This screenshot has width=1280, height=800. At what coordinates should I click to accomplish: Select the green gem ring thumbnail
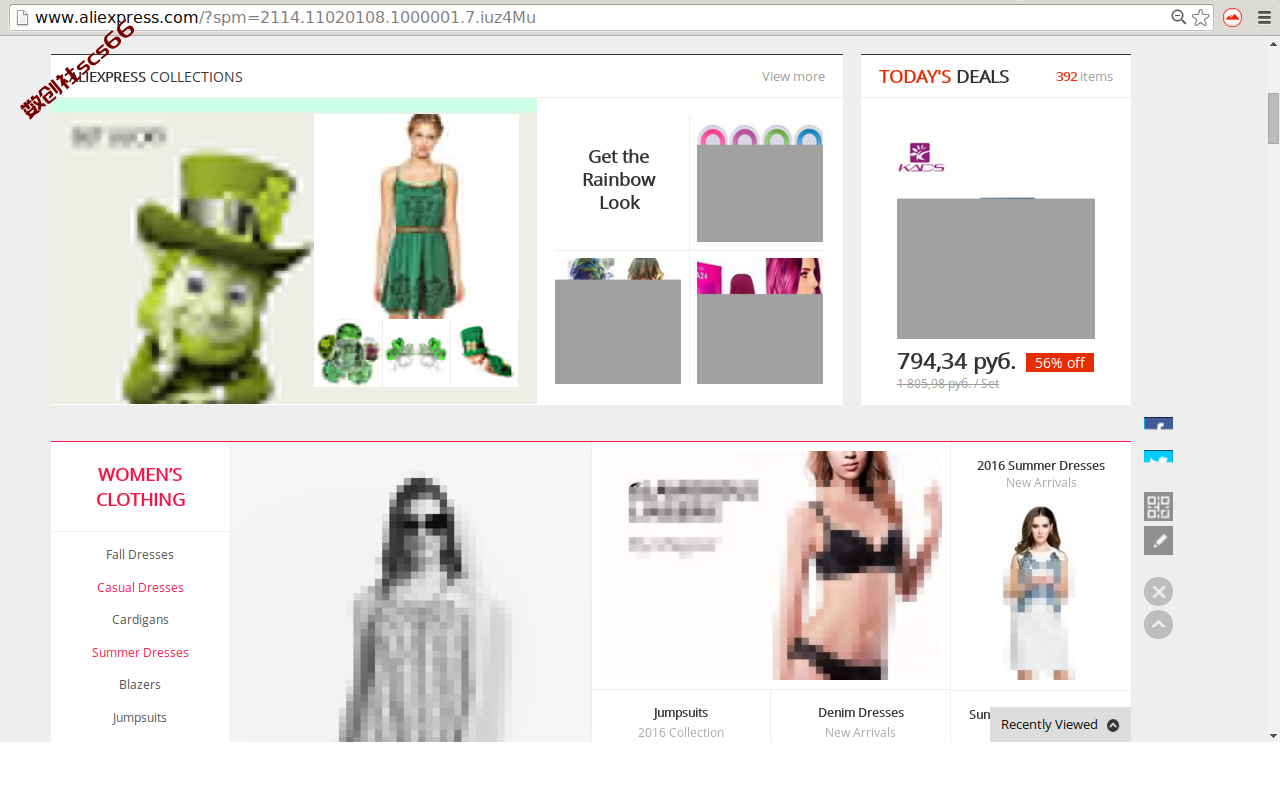coord(347,353)
